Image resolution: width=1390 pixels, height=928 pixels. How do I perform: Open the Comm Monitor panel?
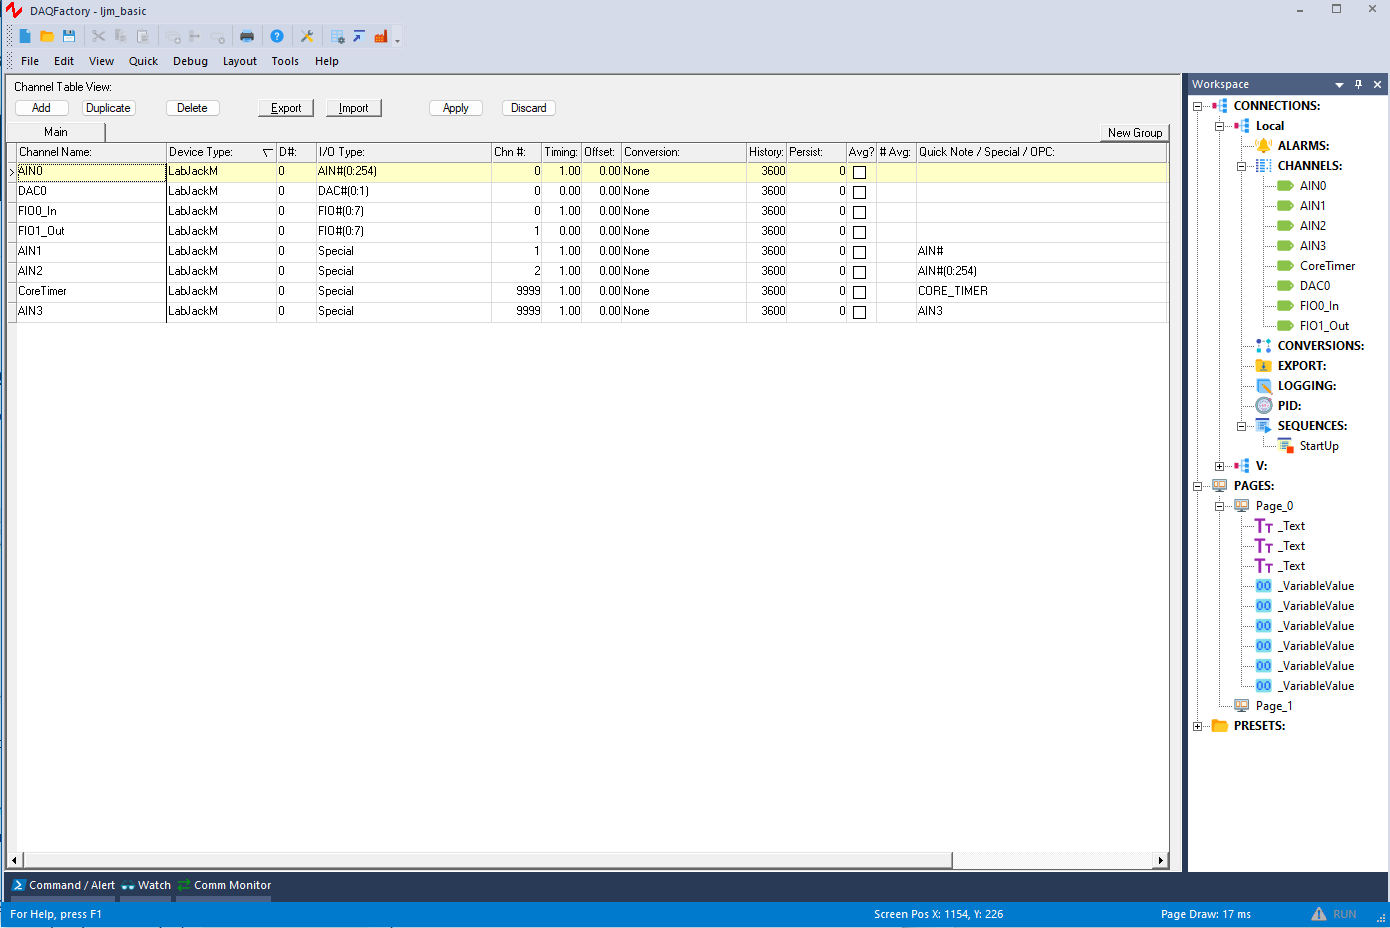(x=230, y=885)
